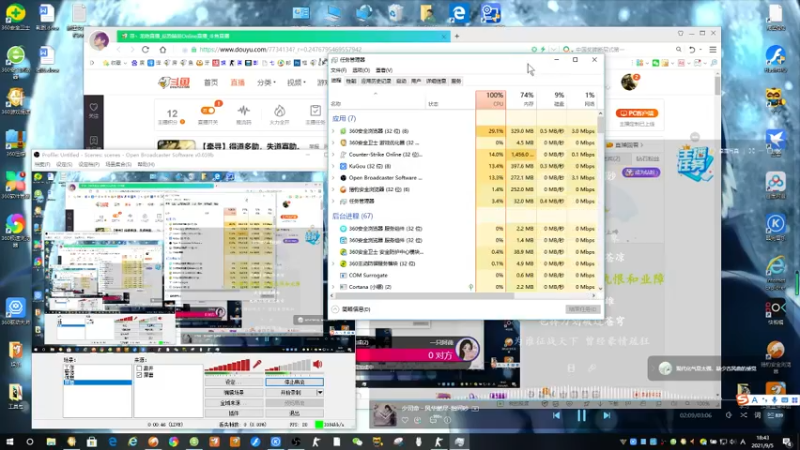Click the COM Surrogate process icon
This screenshot has width=800, height=450.
click(343, 276)
